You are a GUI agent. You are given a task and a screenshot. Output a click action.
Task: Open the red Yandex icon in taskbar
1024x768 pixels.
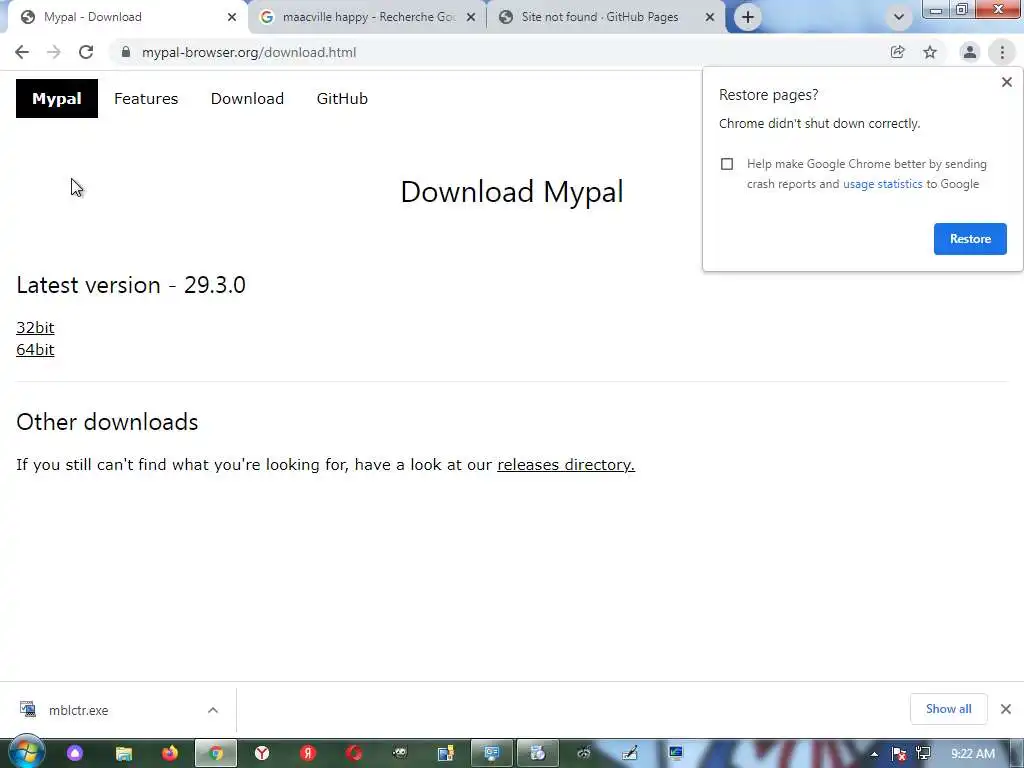click(308, 754)
